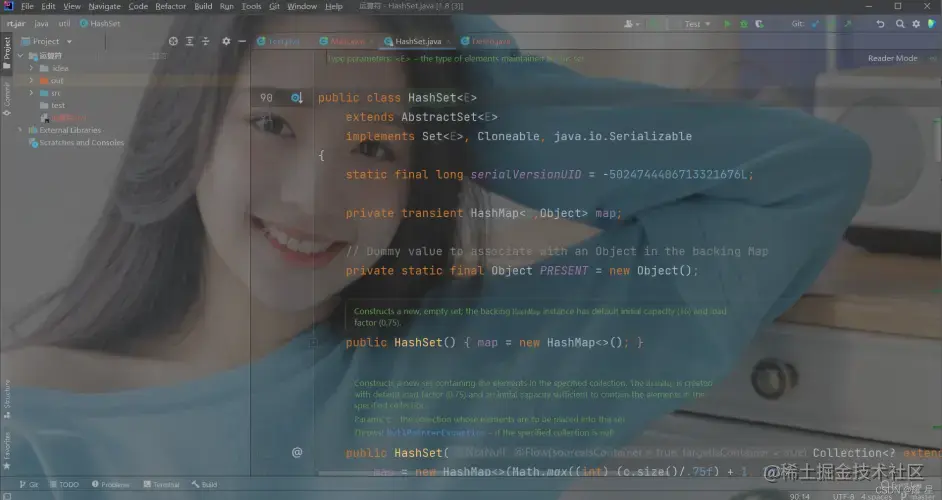
Task: Toggle Reader Mode
Action: point(892,58)
